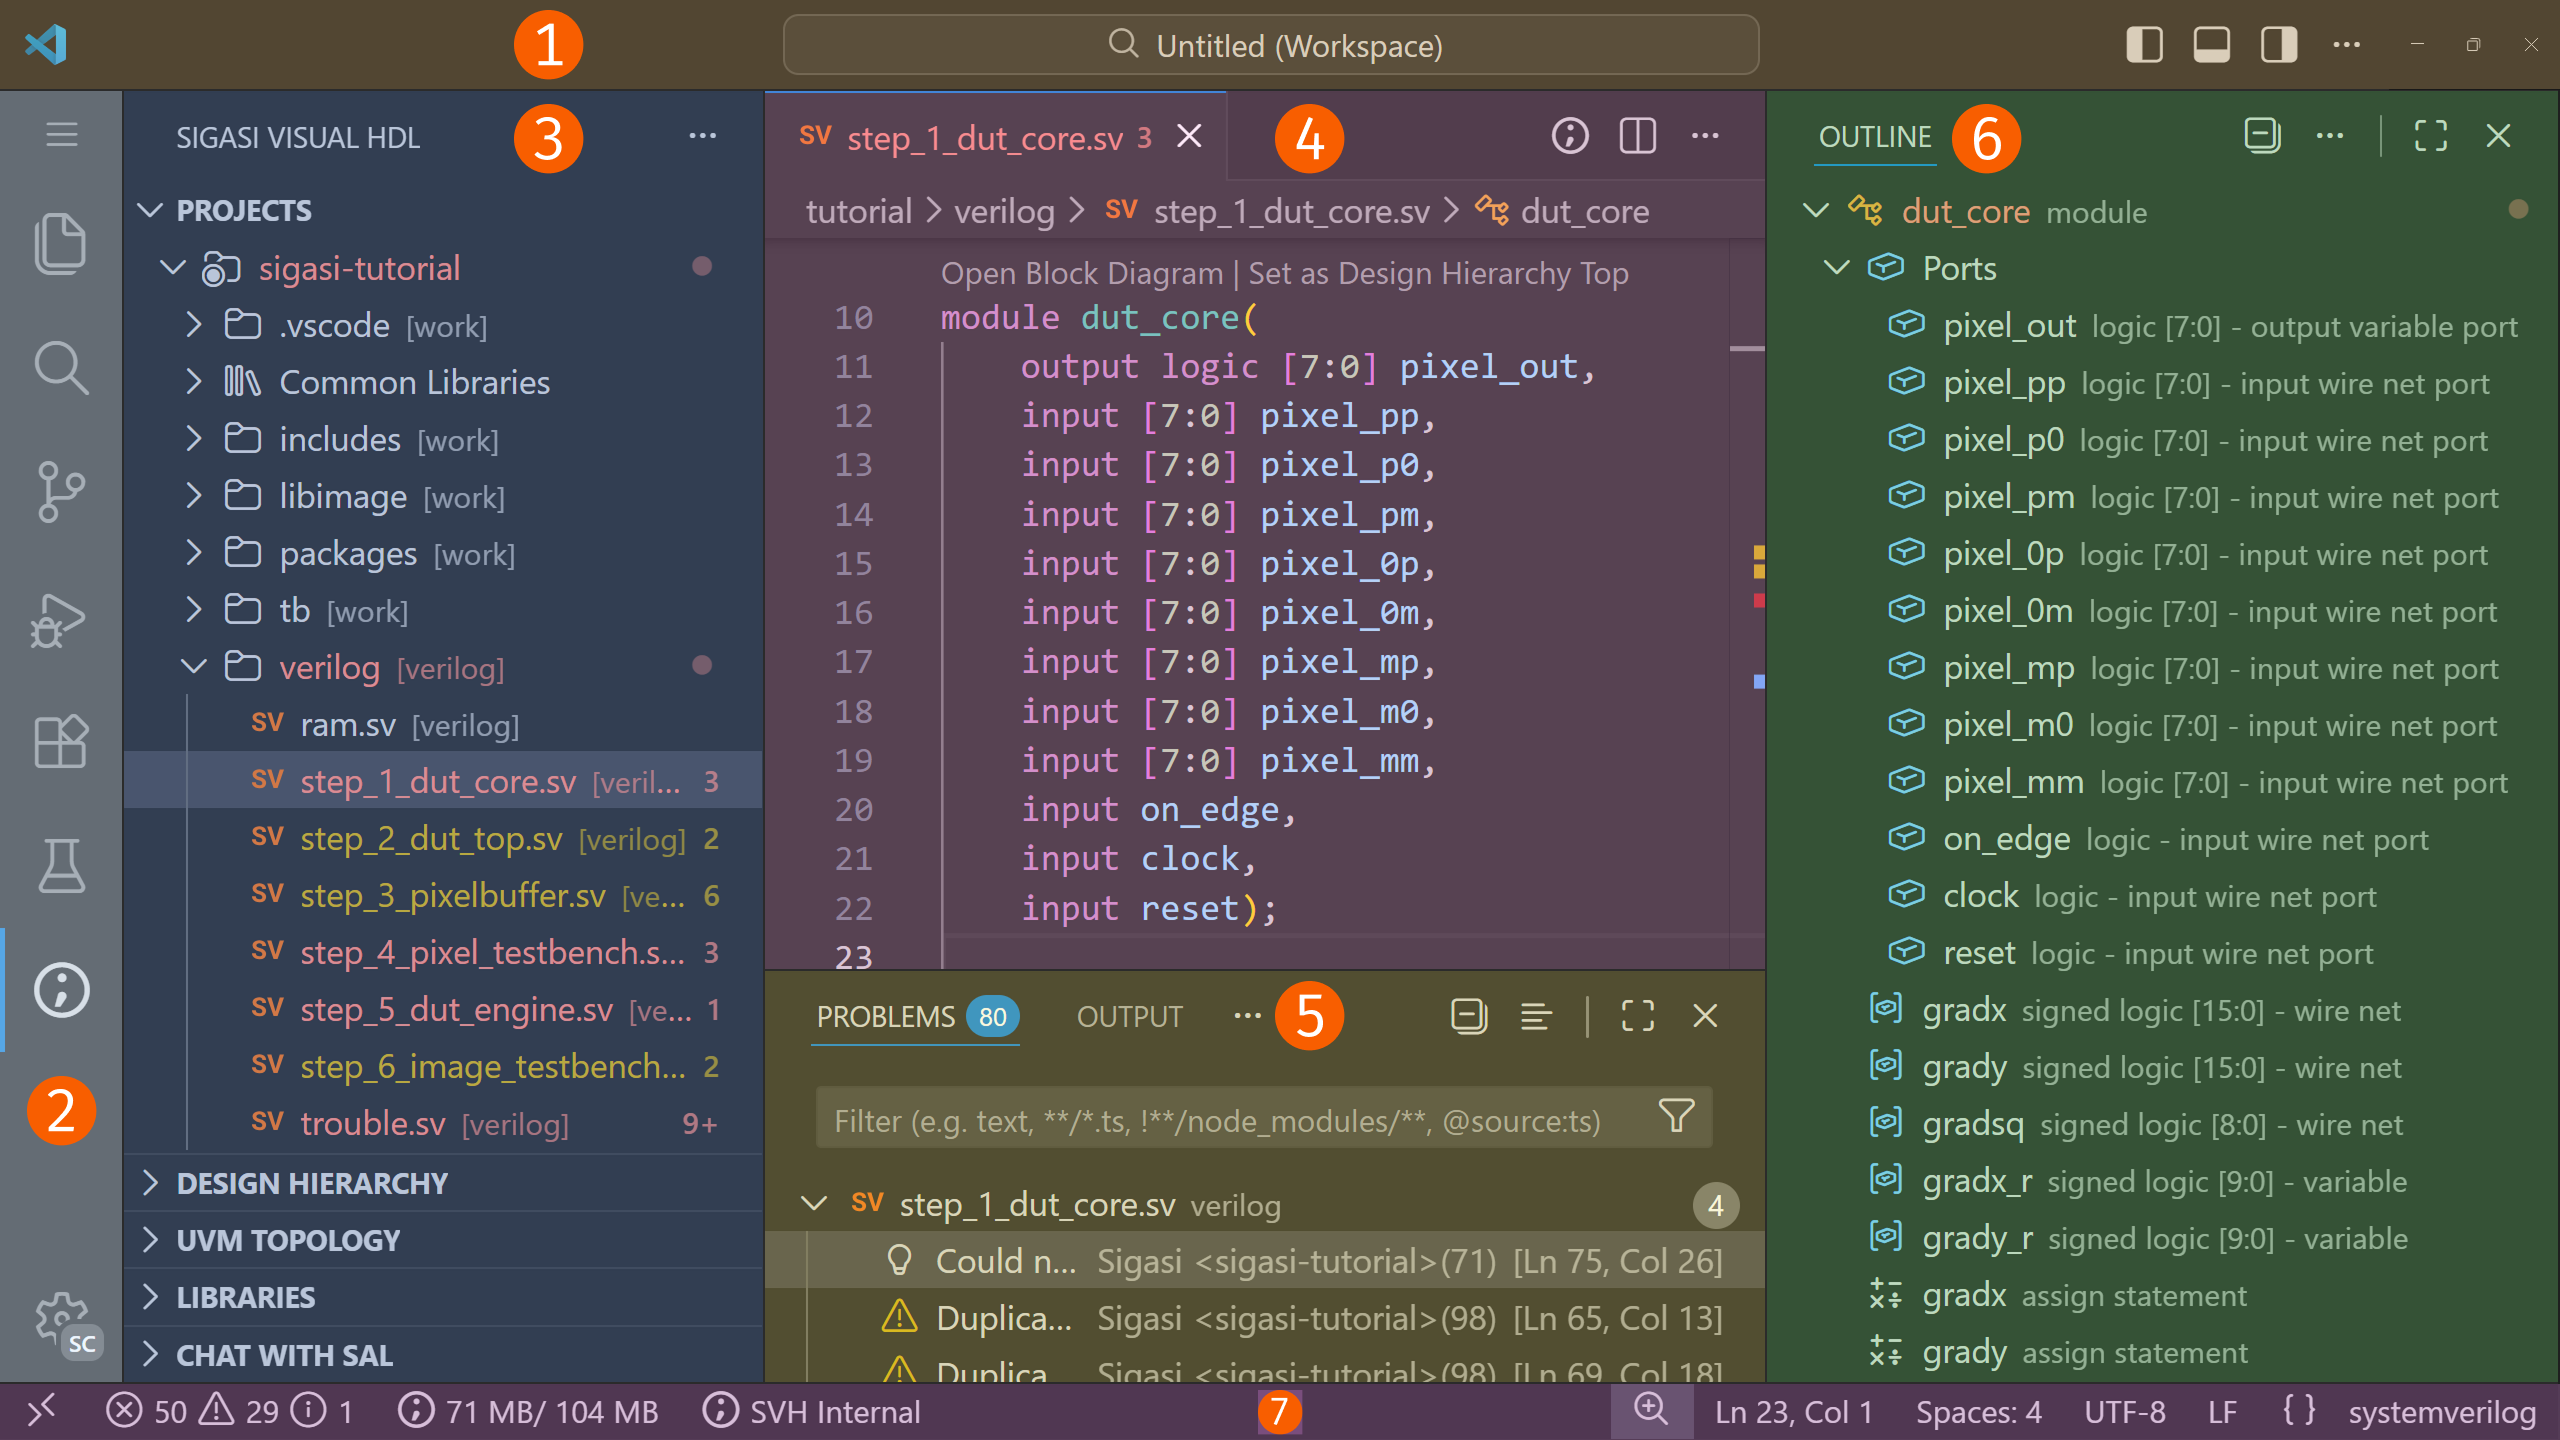
Task: Open the Testing beaker view
Action: [60, 865]
